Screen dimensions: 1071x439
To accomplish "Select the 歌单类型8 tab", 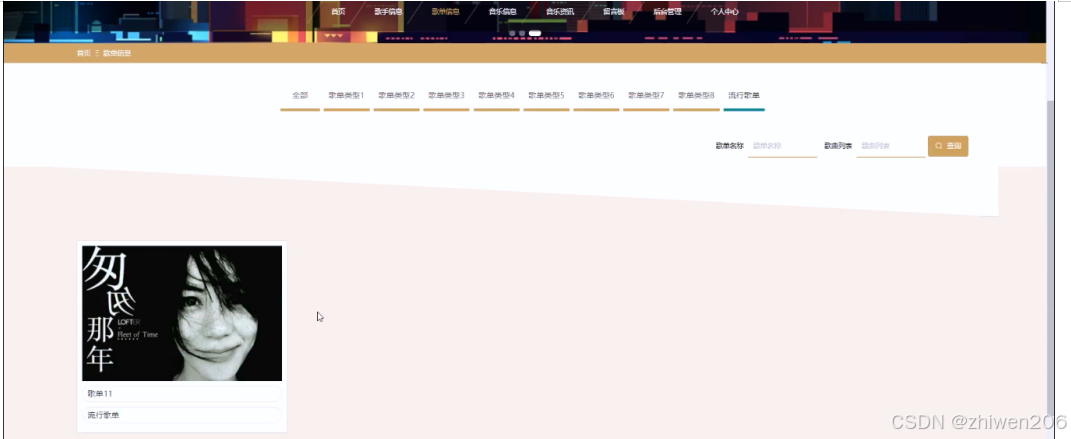I will pos(696,96).
